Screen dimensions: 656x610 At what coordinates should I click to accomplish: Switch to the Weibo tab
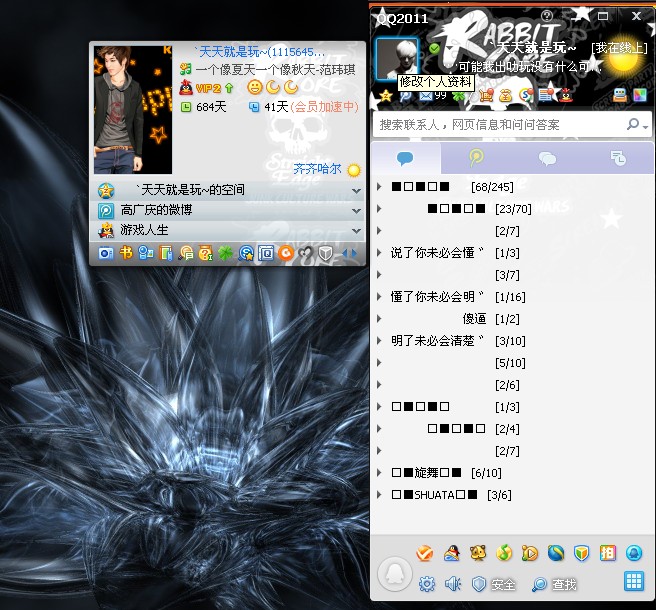tap(476, 158)
